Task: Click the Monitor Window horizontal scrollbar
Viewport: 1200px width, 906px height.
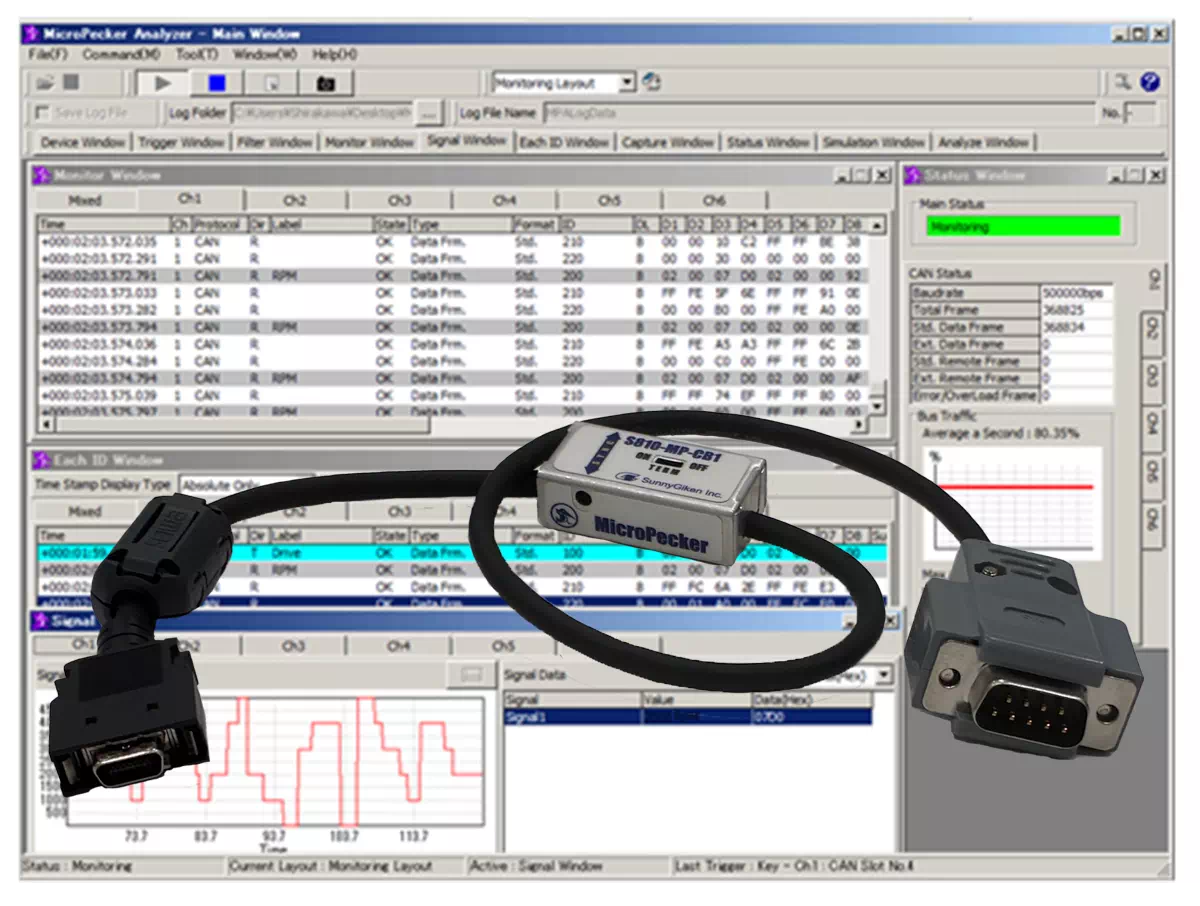Action: click(x=450, y=425)
